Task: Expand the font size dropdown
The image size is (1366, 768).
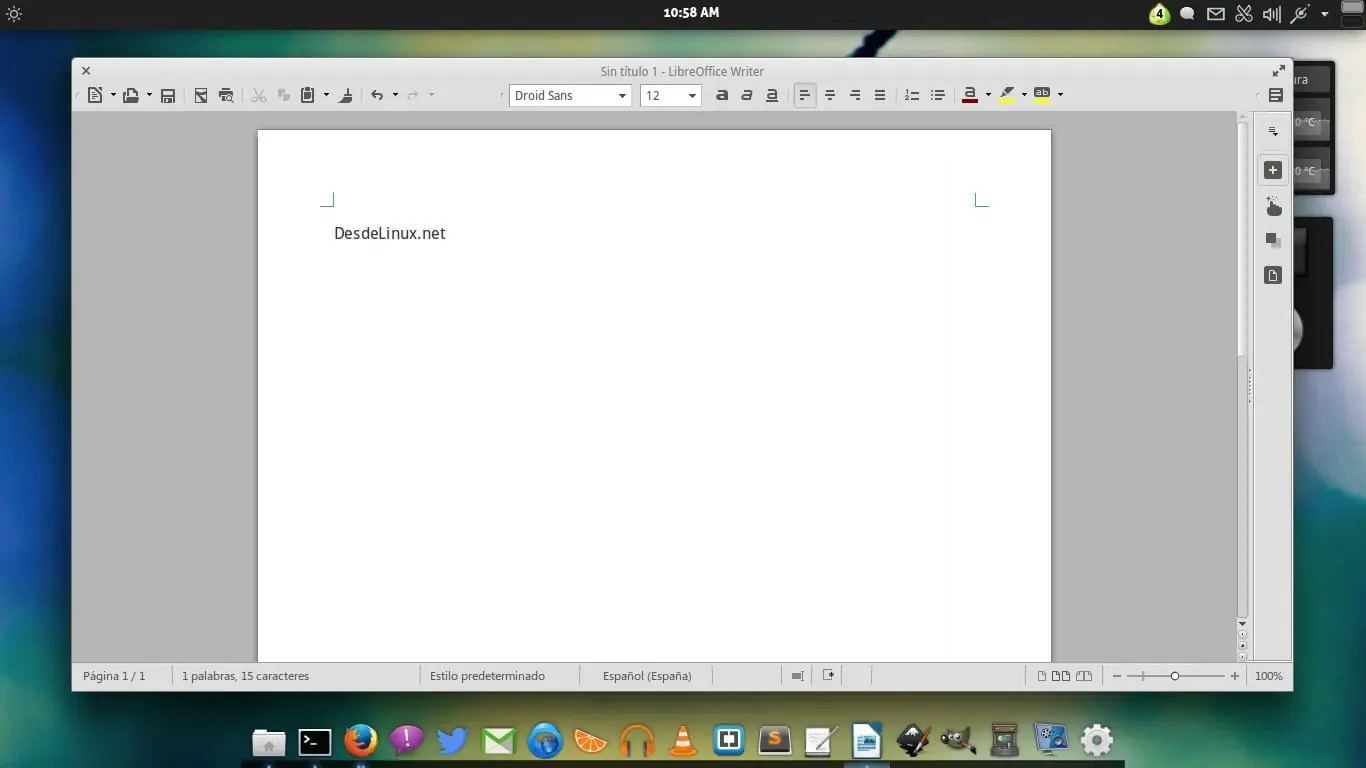Action: point(691,95)
